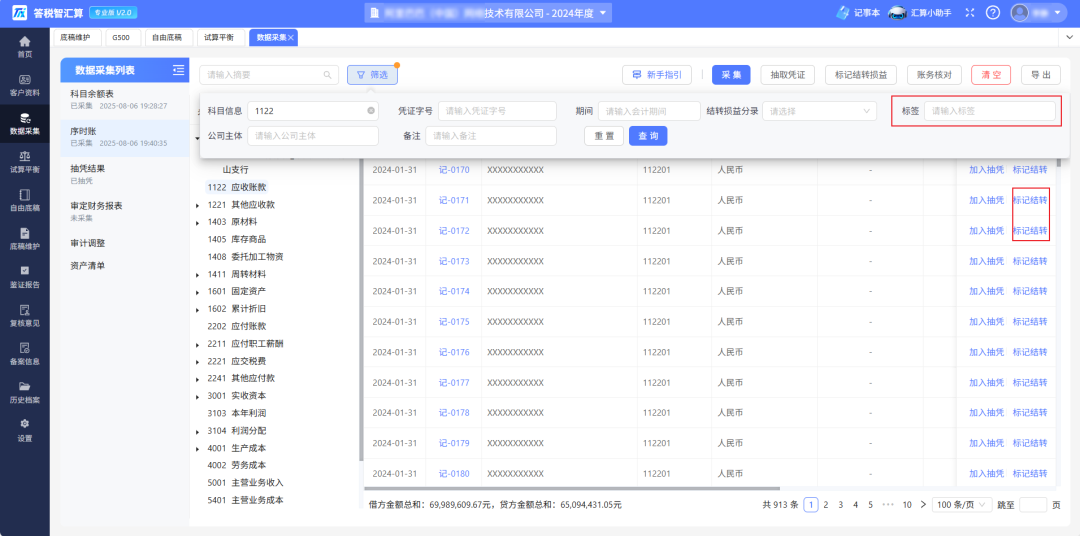This screenshot has height=536, width=1080.
Task: Click the user avatar icon
Action: click(x=1019, y=12)
